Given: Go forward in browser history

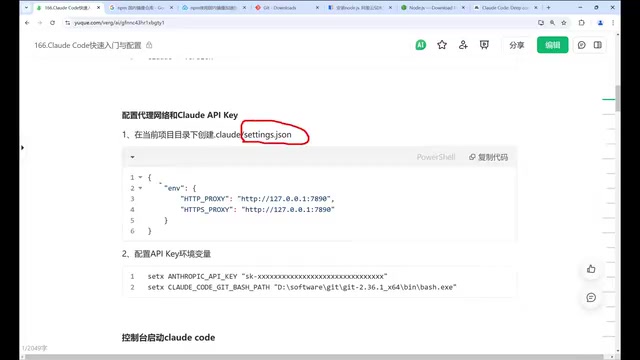Looking at the screenshot, I should (40, 23).
